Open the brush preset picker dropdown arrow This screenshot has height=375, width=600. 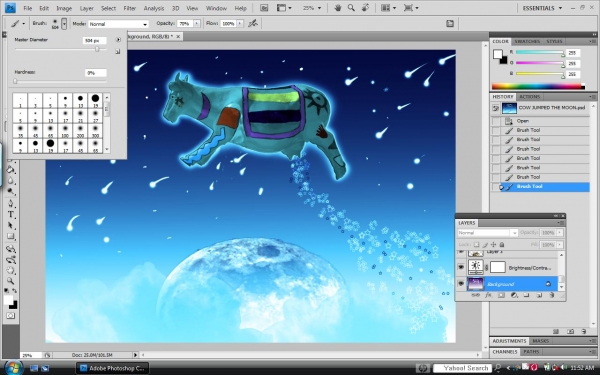click(64, 24)
